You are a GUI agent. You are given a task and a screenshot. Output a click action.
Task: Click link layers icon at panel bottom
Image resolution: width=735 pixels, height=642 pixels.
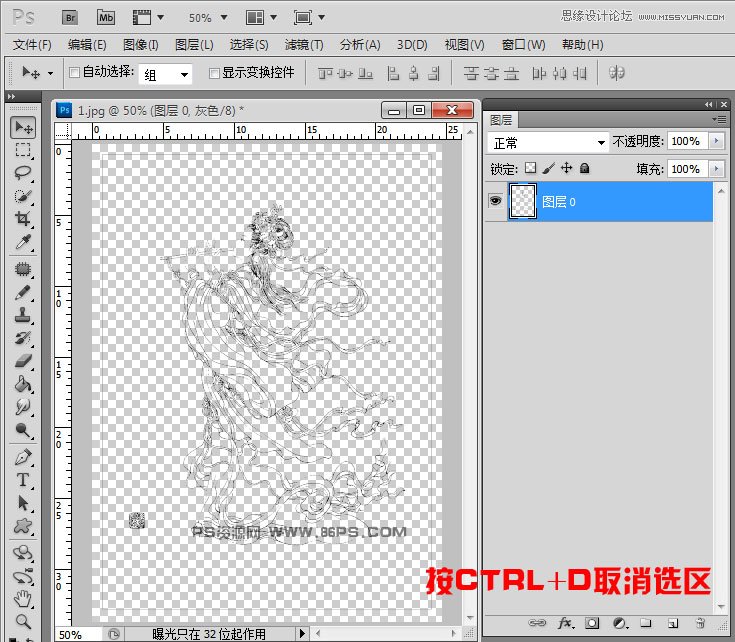(x=537, y=623)
